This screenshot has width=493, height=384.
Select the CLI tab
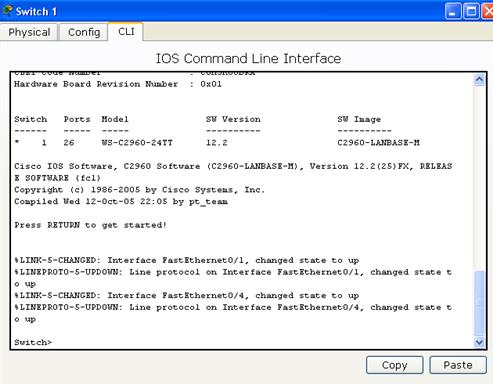click(x=126, y=32)
